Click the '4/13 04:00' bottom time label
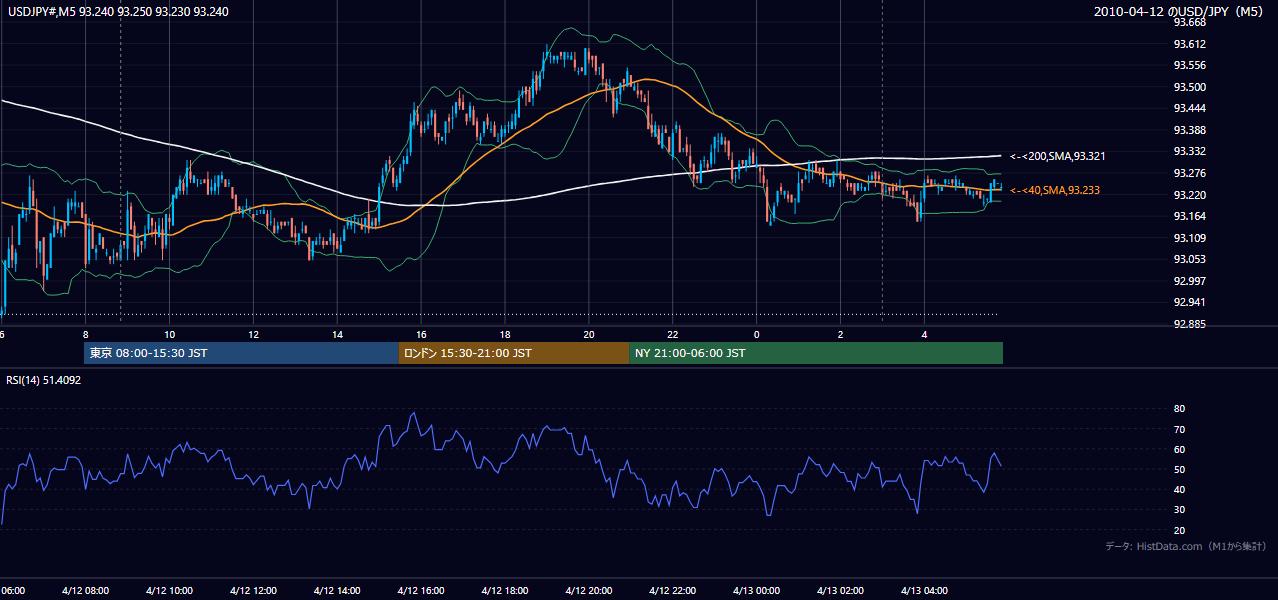This screenshot has width=1278, height=600. pos(924,591)
